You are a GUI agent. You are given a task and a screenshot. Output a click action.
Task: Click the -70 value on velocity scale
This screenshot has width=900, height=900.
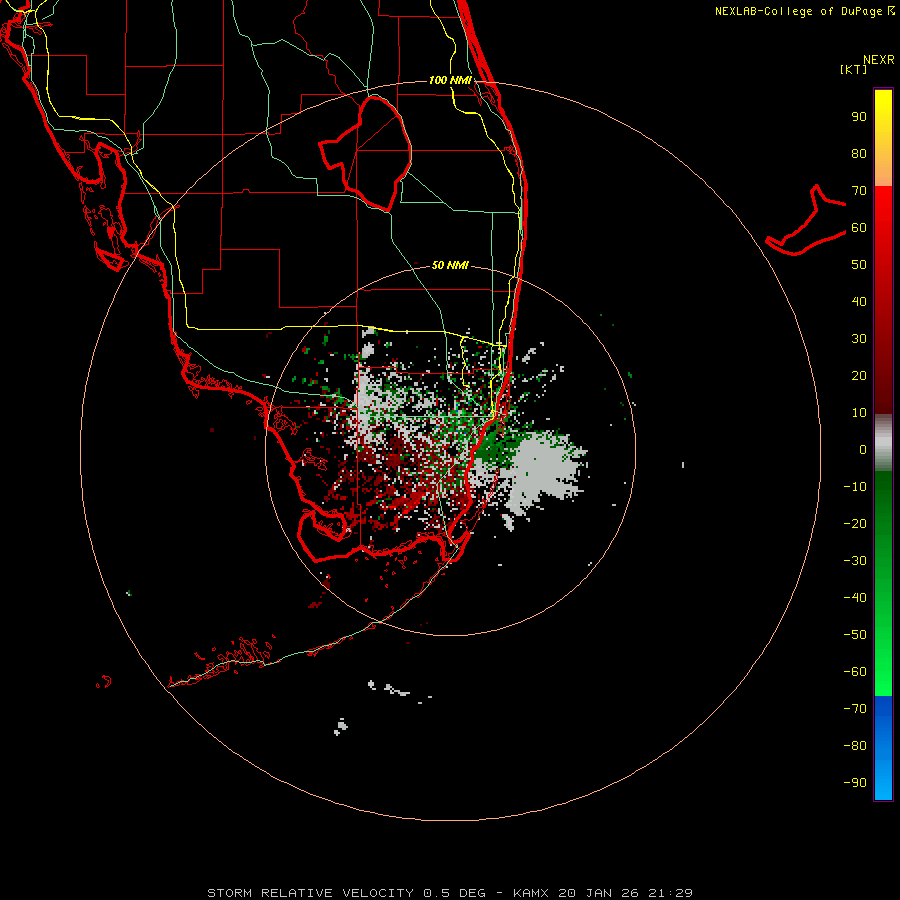coord(855,708)
